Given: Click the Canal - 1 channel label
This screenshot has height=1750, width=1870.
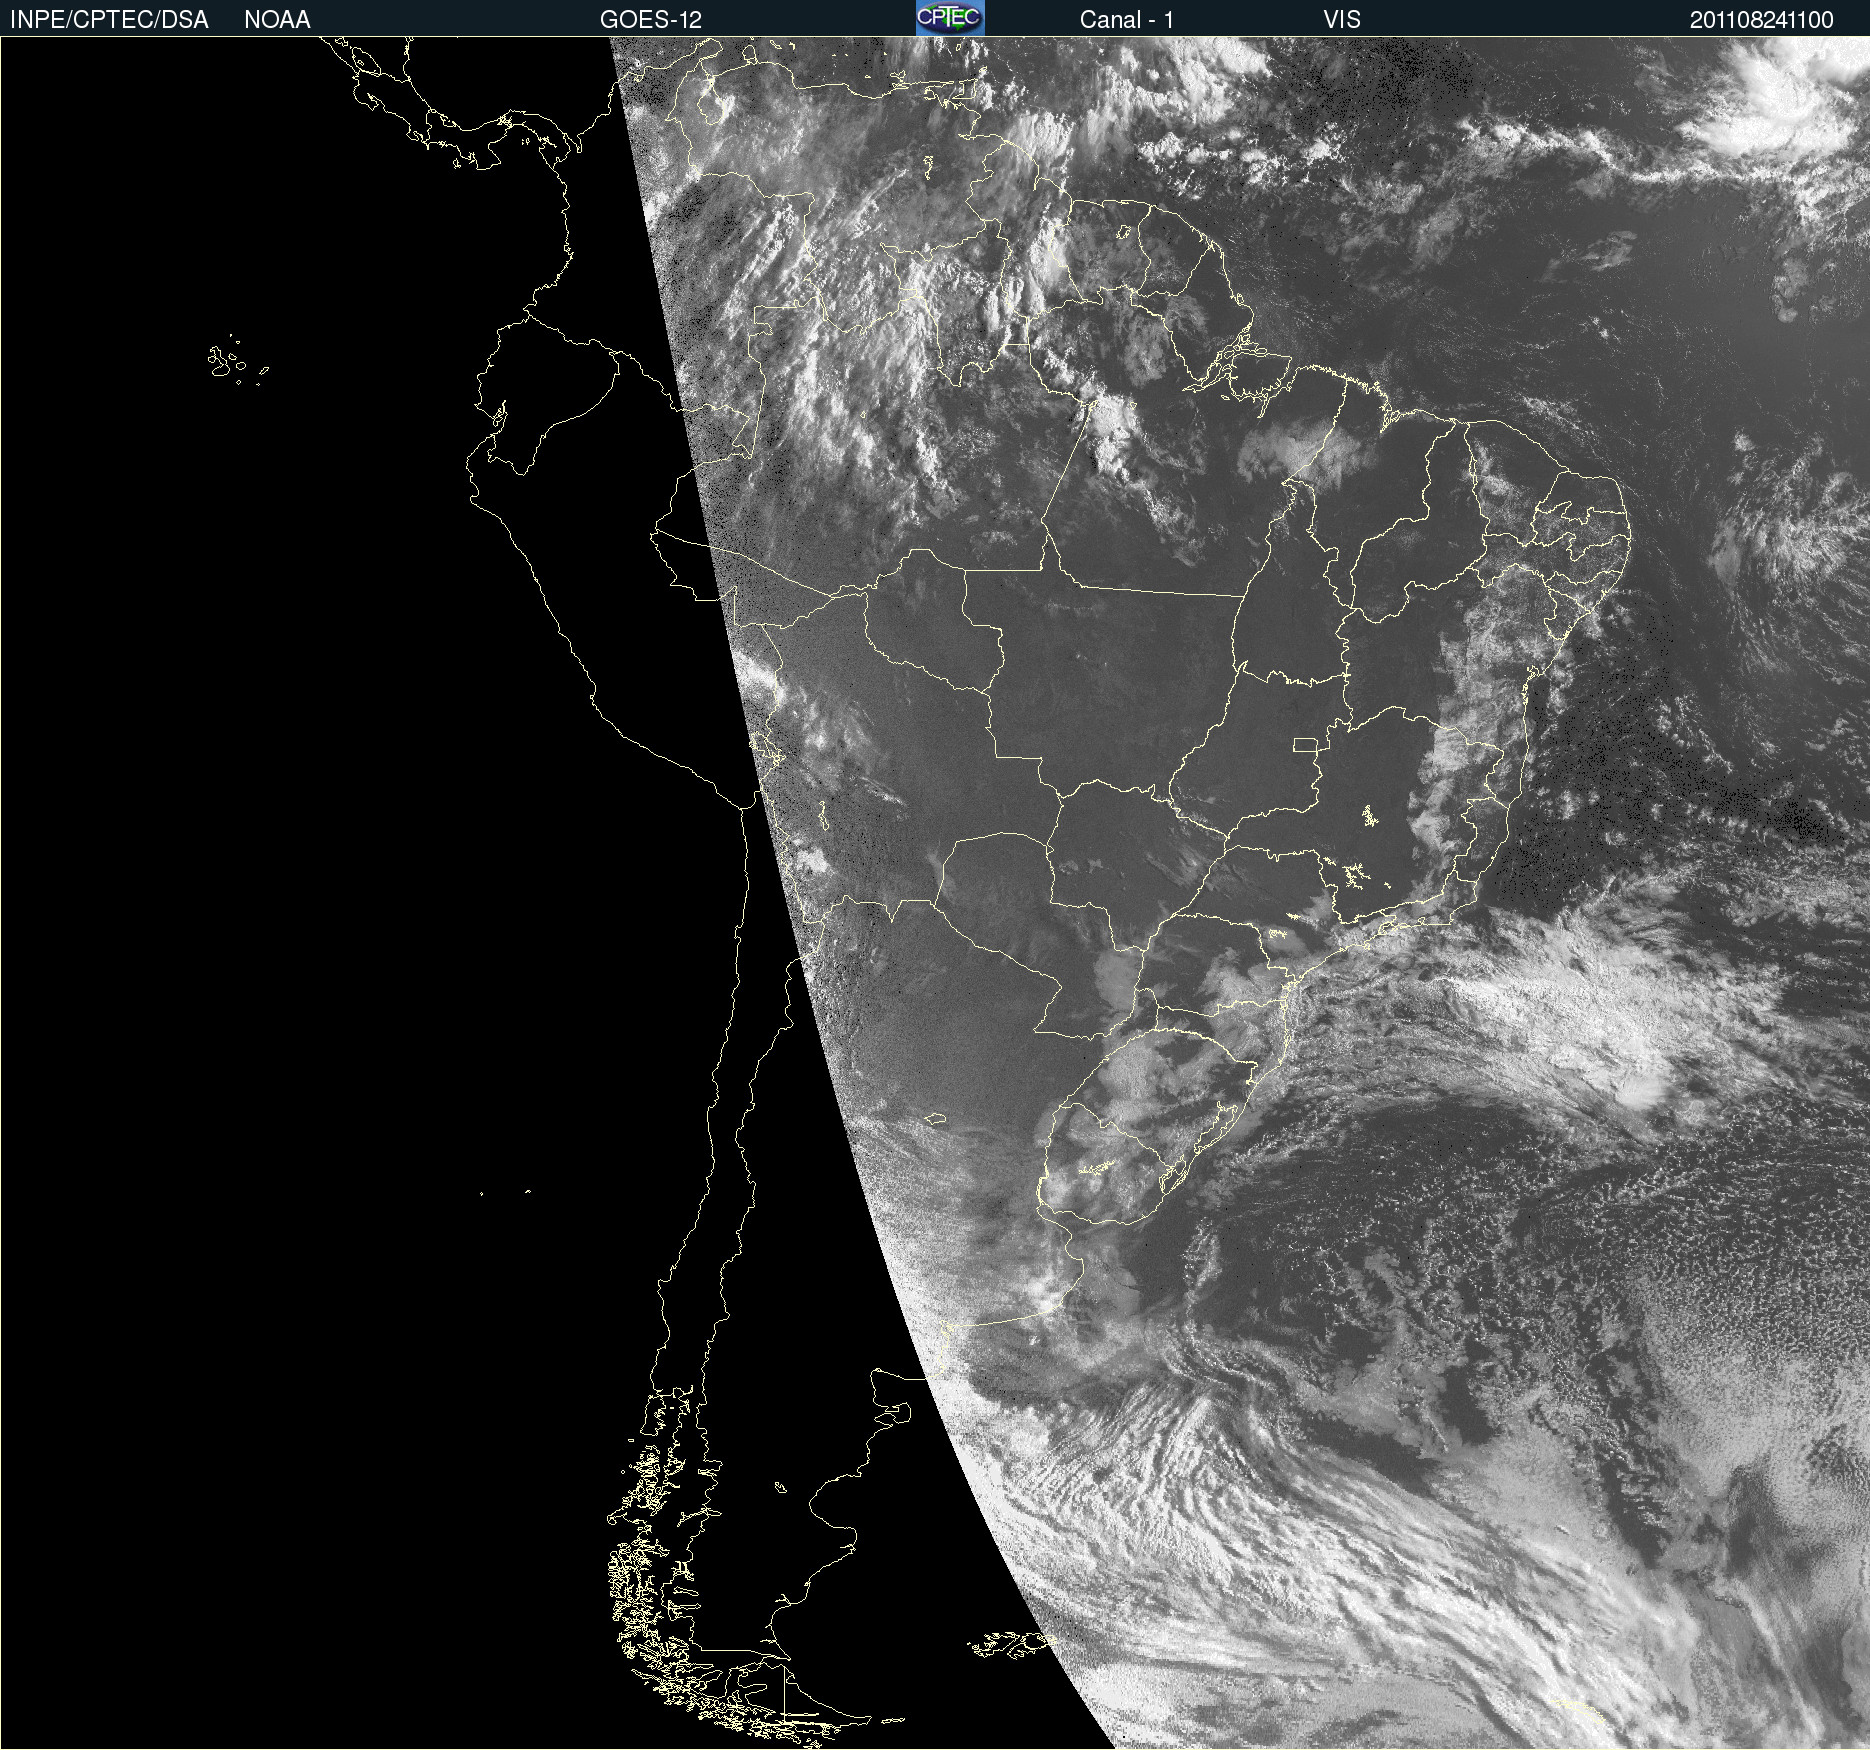Looking at the screenshot, I should [x=1127, y=20].
